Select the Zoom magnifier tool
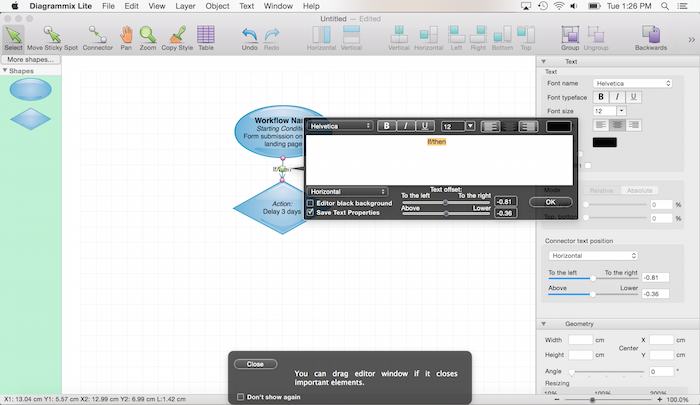Viewport: 700px width, 405px height. [148, 38]
